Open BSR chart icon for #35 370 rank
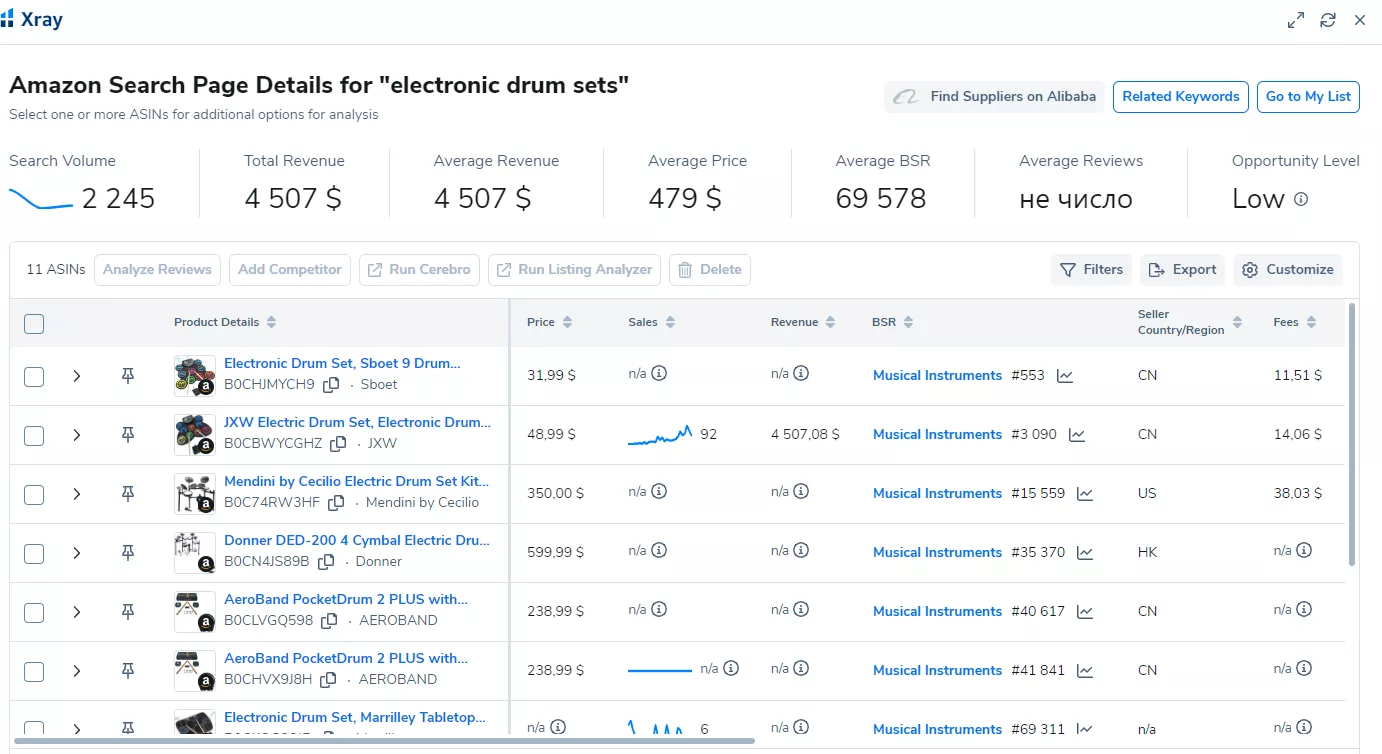This screenshot has height=754, width=1382. point(1085,553)
